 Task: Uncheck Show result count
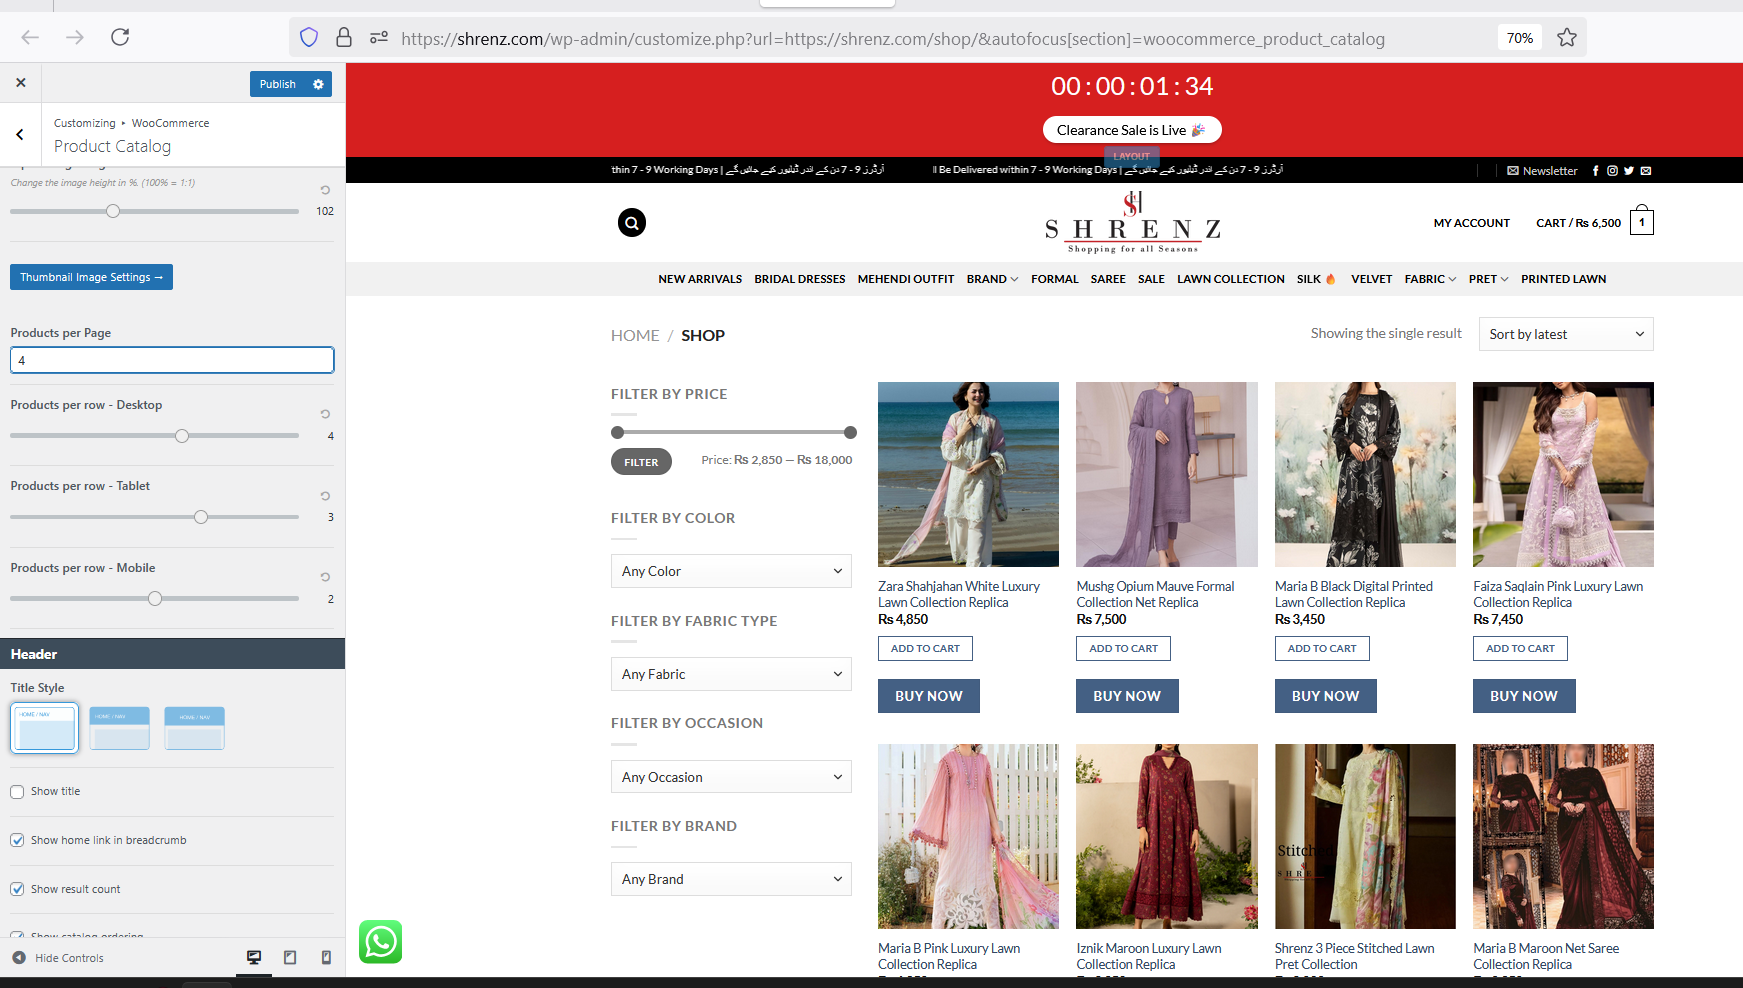pos(17,890)
